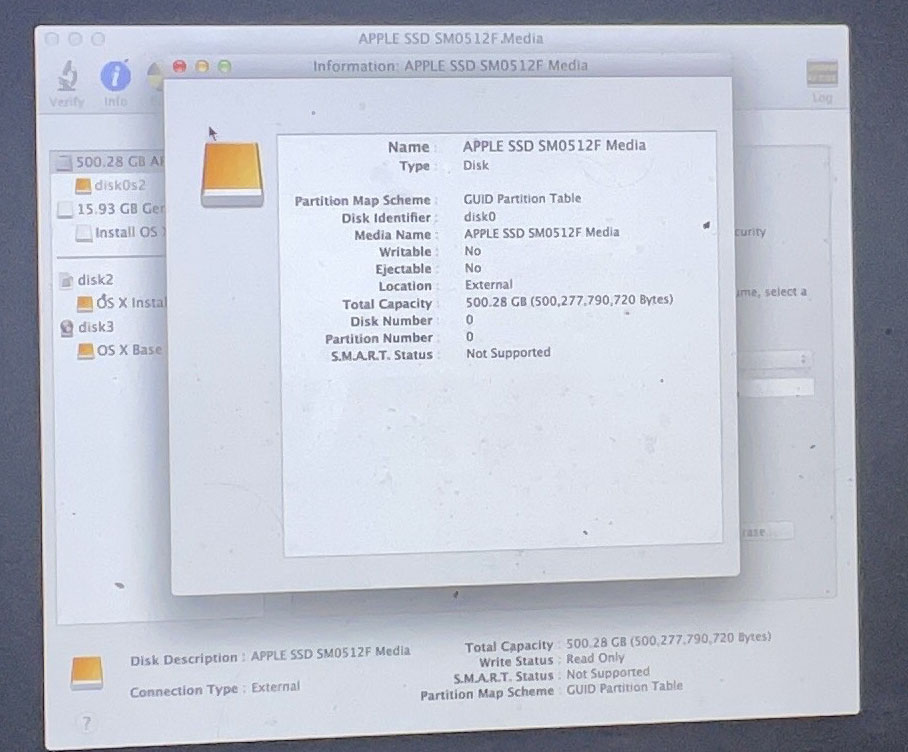Open the format dropdown behind the Information window
This screenshot has height=752, width=908.
click(776, 359)
